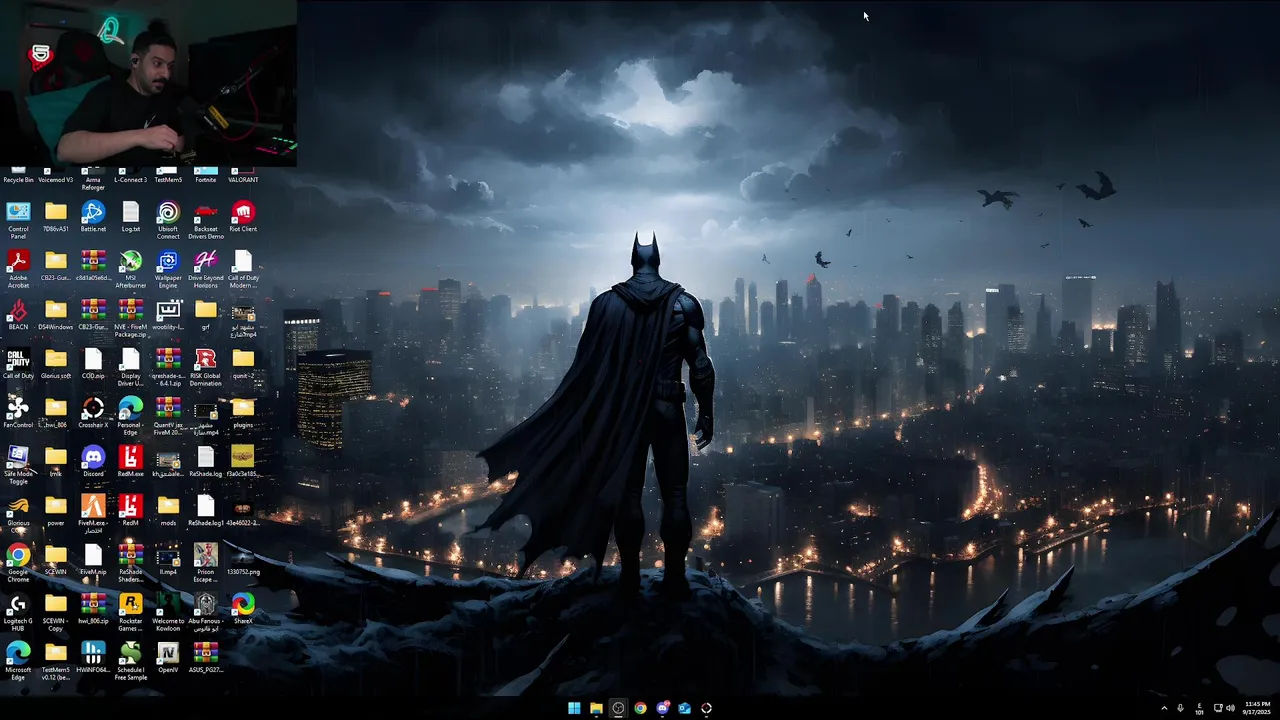This screenshot has width=1280, height=720.
Task: Launch Discord desktop shortcut
Action: (93, 462)
